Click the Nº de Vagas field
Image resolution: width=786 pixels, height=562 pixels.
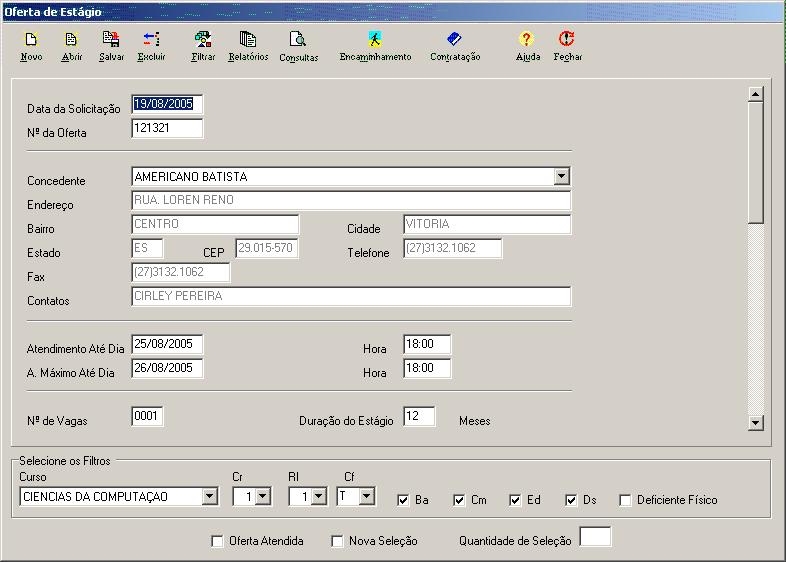[x=147, y=417]
